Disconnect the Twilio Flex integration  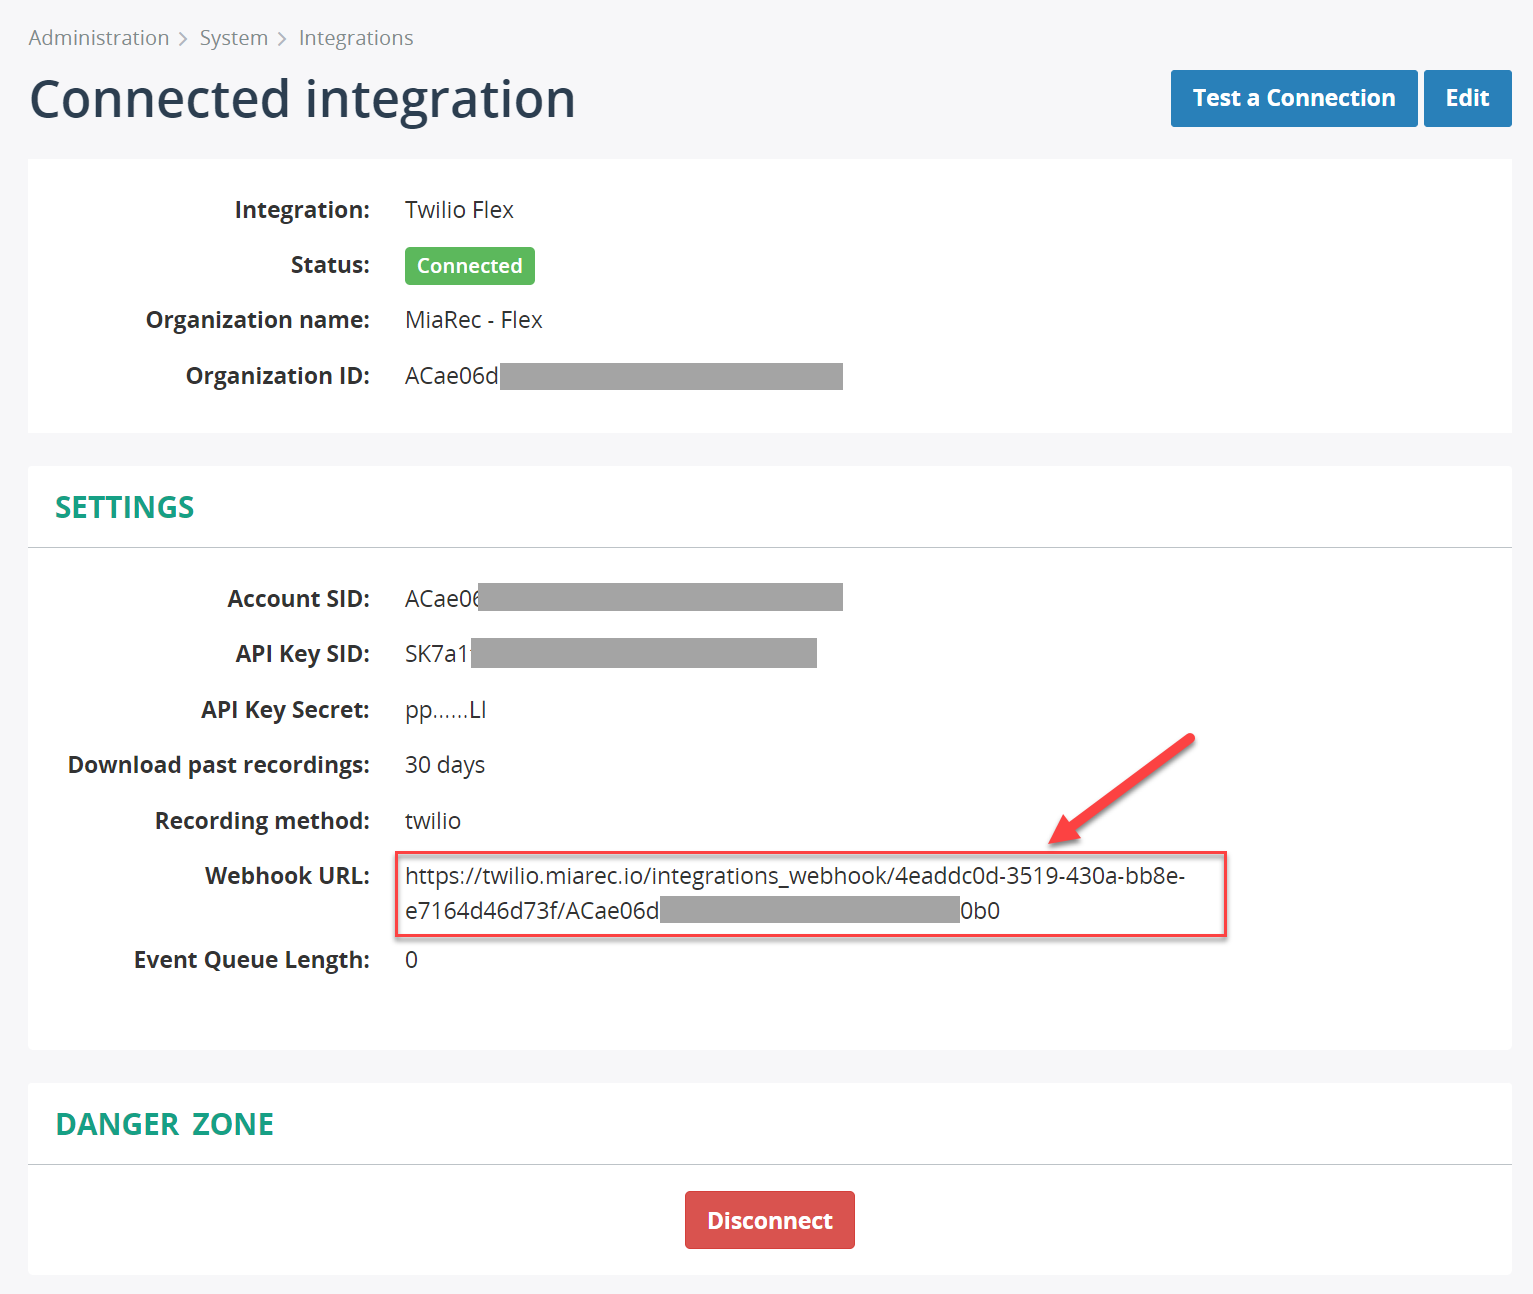coord(770,1220)
